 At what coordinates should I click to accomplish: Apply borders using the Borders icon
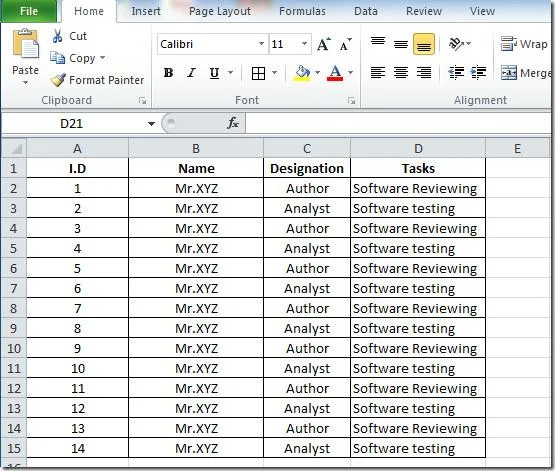(258, 73)
